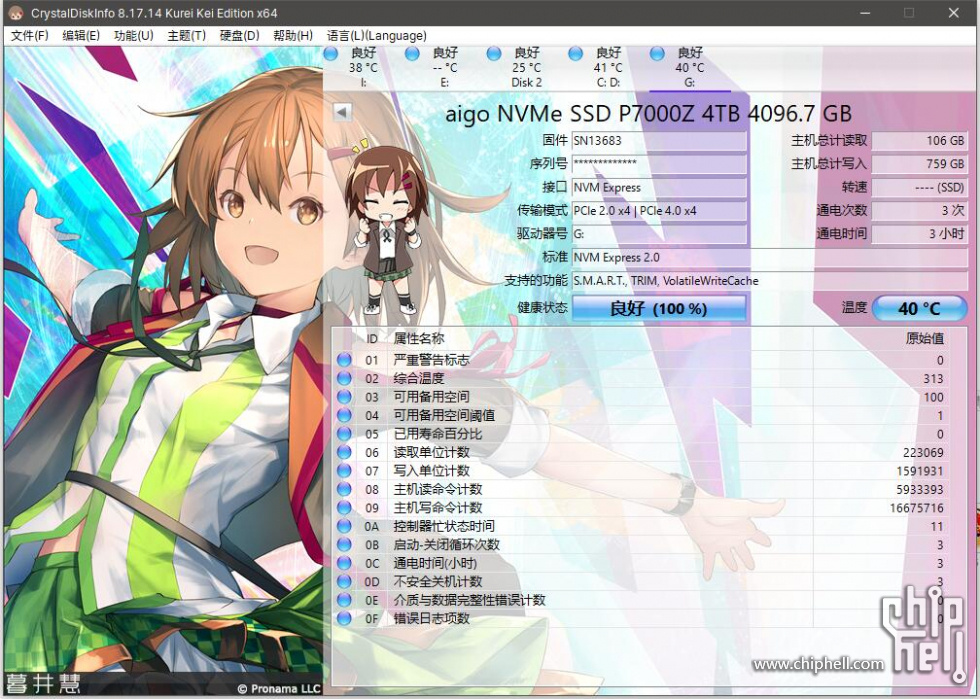
Task: Click status icon for 读取单位计数 row
Action: [x=344, y=452]
